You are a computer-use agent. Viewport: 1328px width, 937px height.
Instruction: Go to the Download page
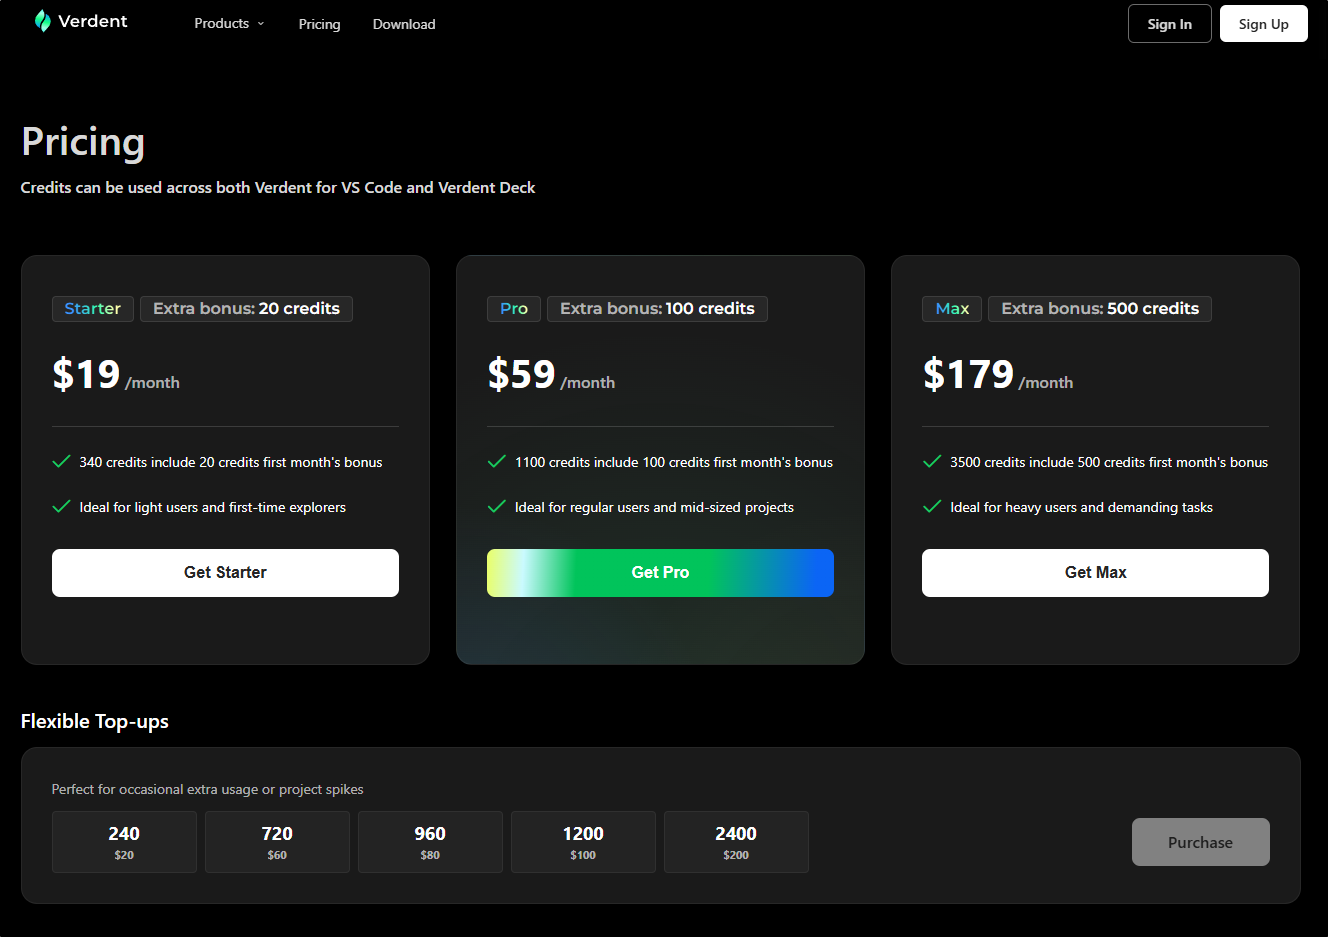404,24
